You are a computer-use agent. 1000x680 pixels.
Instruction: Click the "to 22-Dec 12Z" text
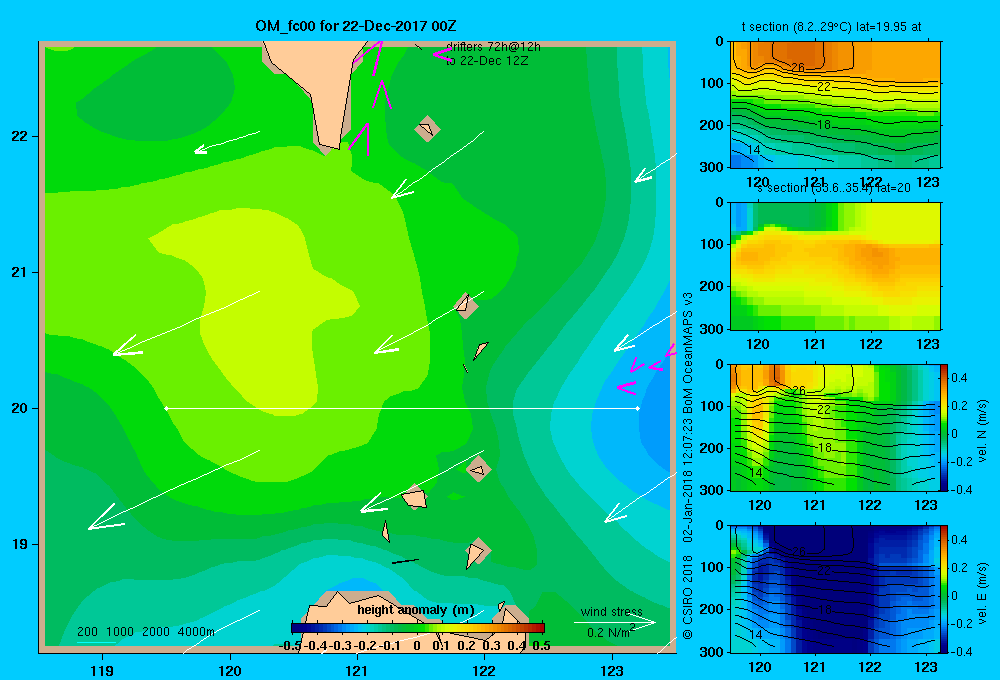click(487, 61)
